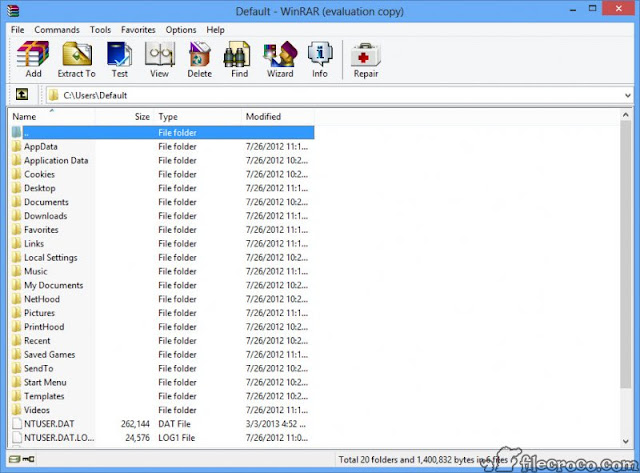Select the Local Settings folder name

click(x=51, y=258)
